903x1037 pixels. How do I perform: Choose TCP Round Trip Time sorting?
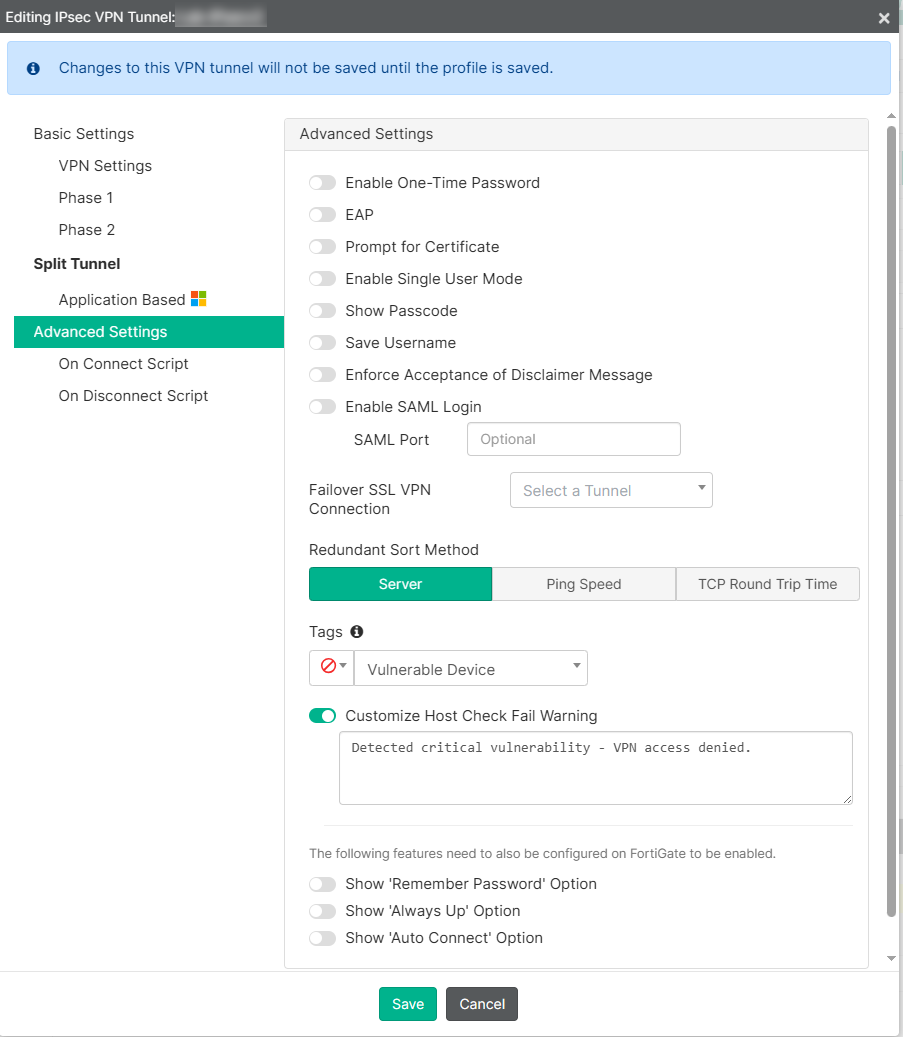point(767,584)
